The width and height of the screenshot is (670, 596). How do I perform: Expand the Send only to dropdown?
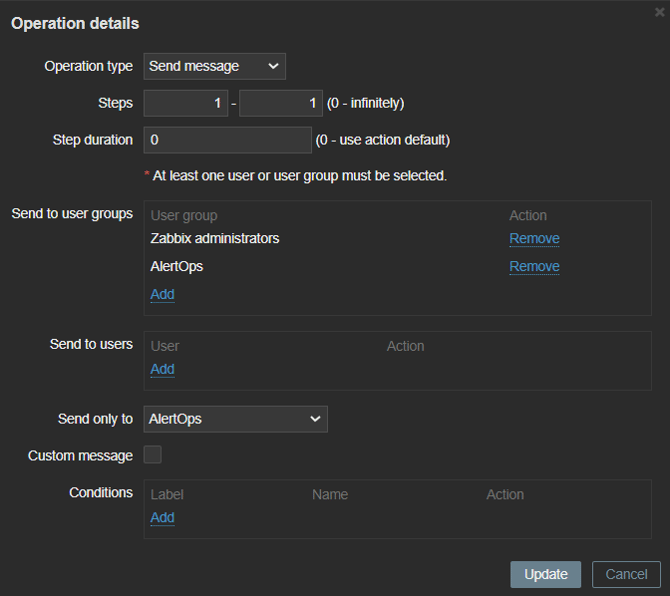click(x=236, y=419)
